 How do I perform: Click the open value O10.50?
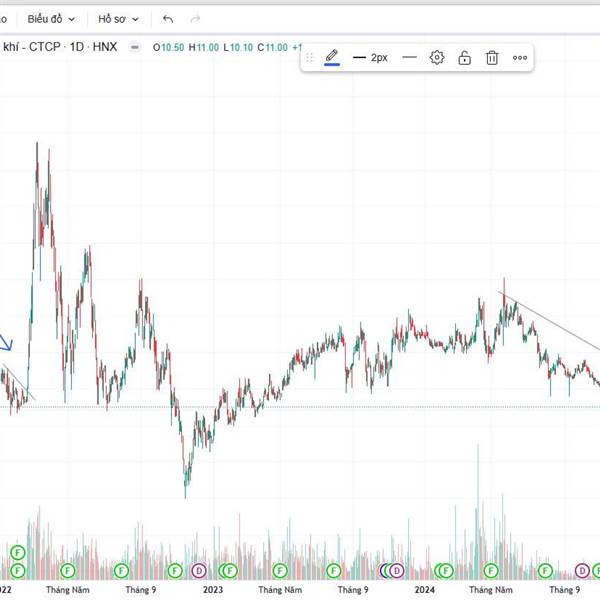pos(168,47)
